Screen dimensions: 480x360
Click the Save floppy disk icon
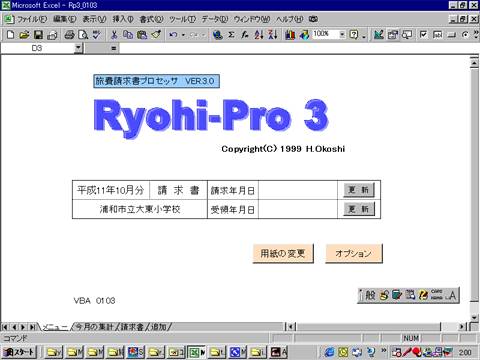coord(39,35)
